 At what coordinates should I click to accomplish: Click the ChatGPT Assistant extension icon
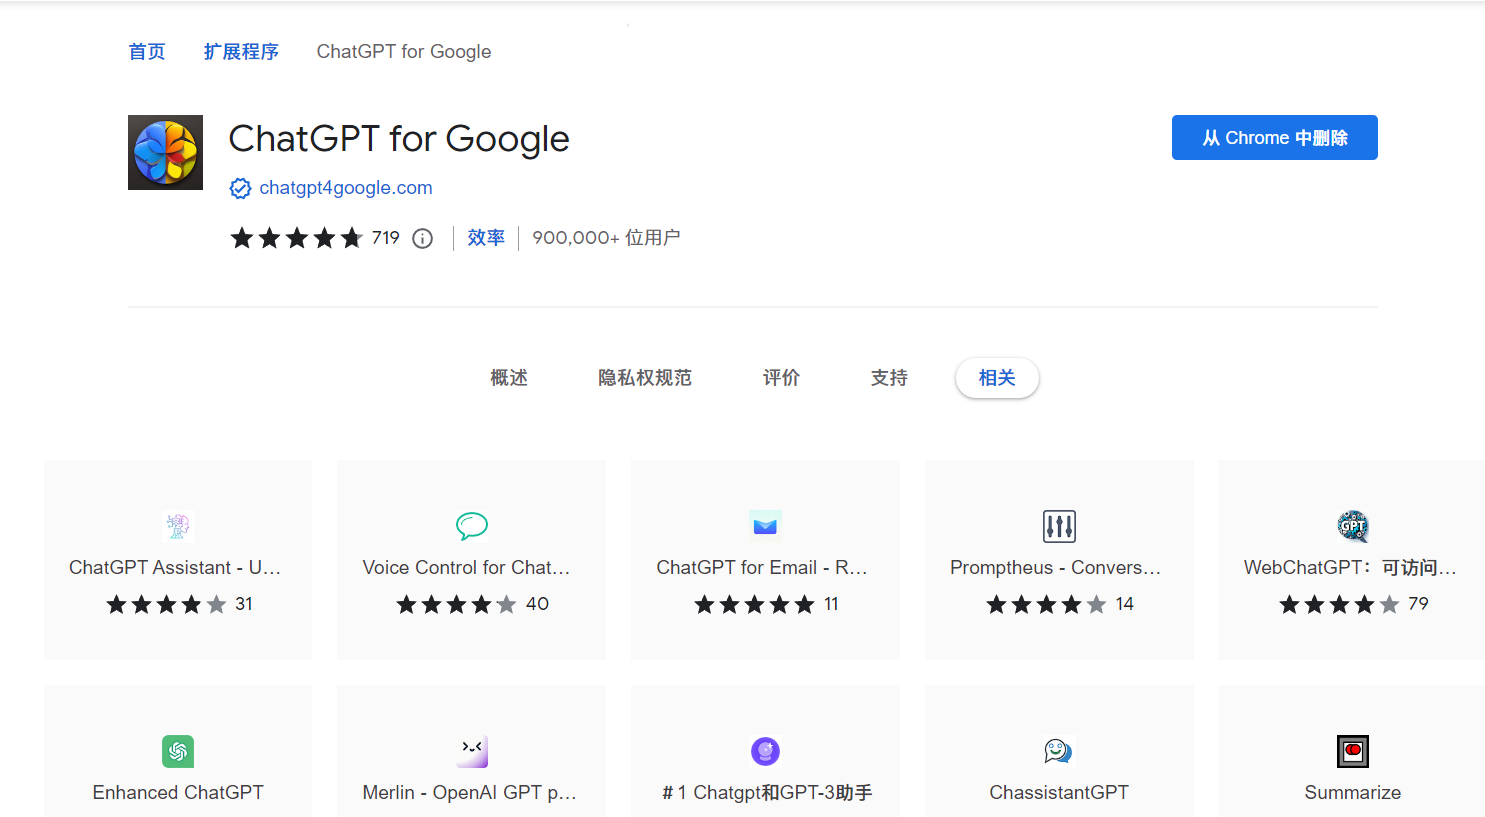[x=178, y=525]
